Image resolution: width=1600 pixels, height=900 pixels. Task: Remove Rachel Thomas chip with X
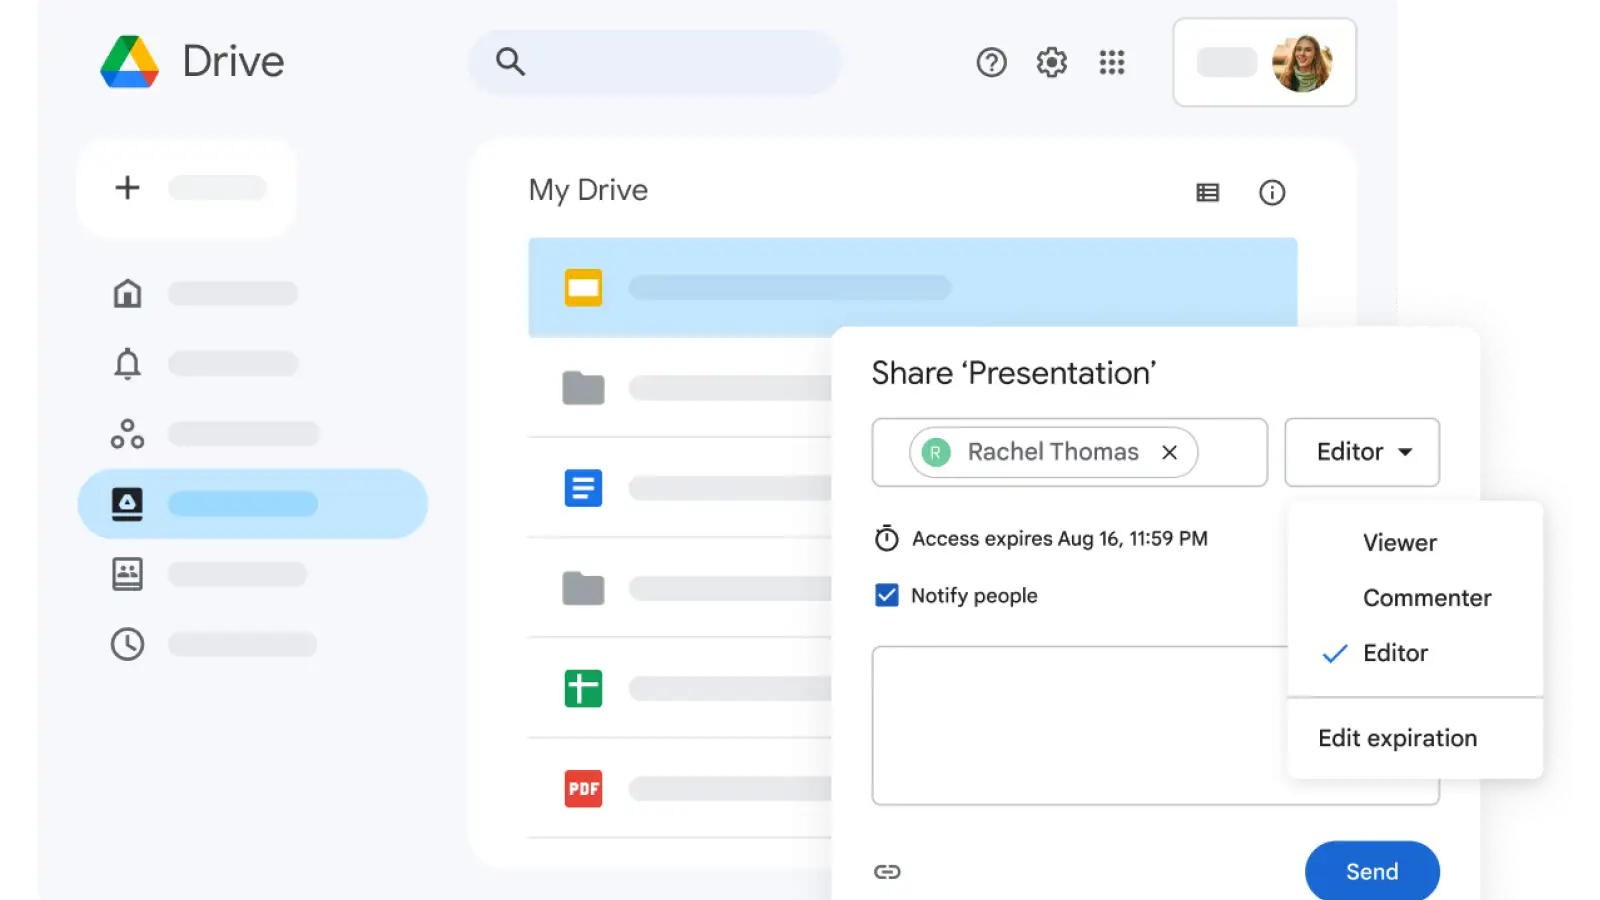1169,452
